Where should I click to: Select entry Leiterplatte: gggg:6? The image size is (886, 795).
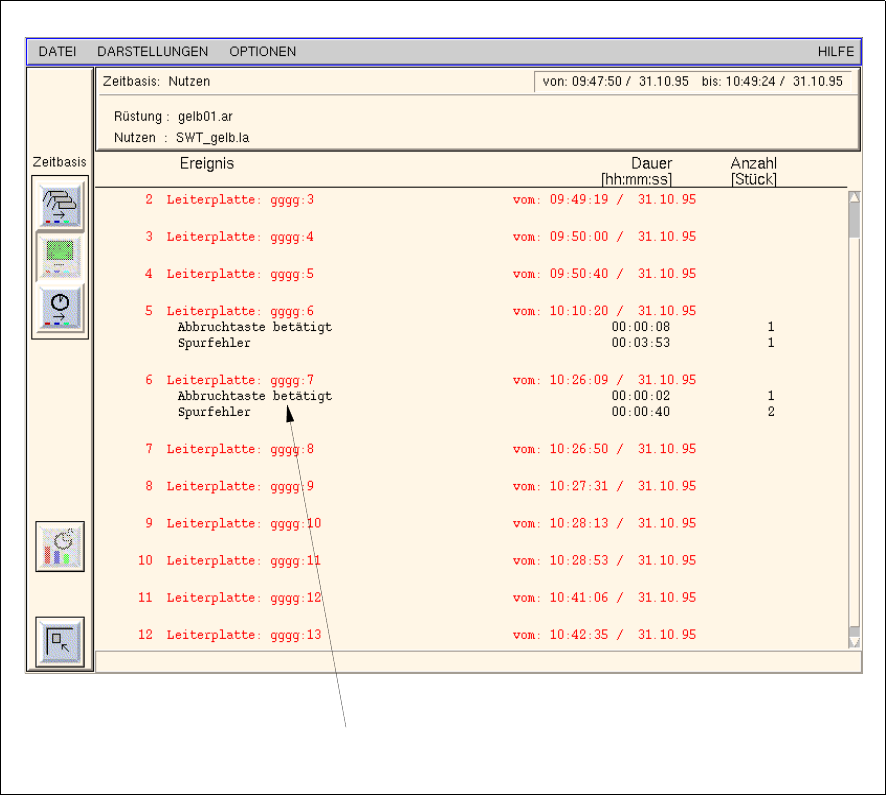pos(240,311)
